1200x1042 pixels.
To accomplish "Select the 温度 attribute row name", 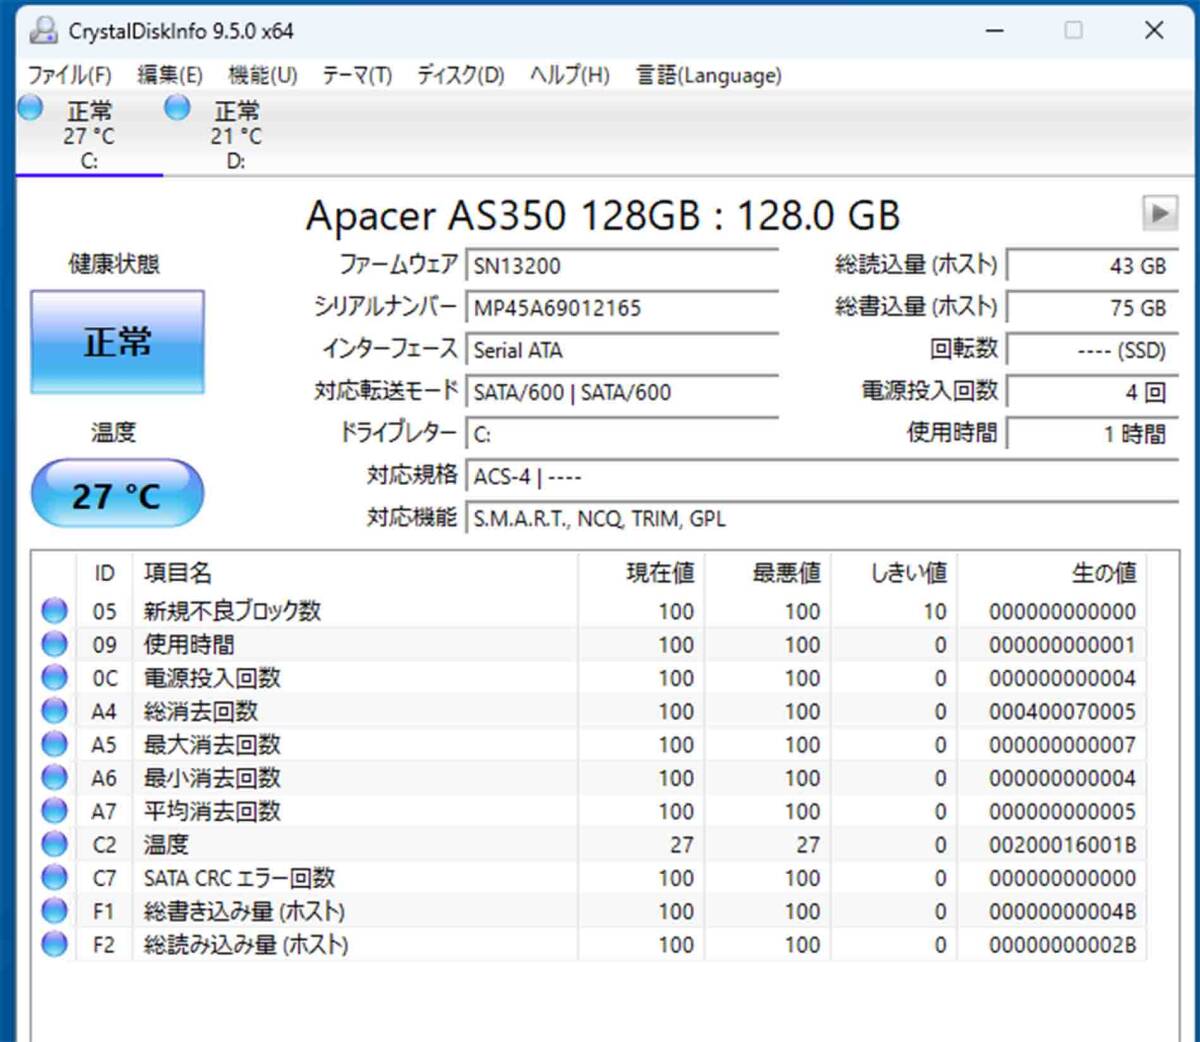I will coord(166,844).
